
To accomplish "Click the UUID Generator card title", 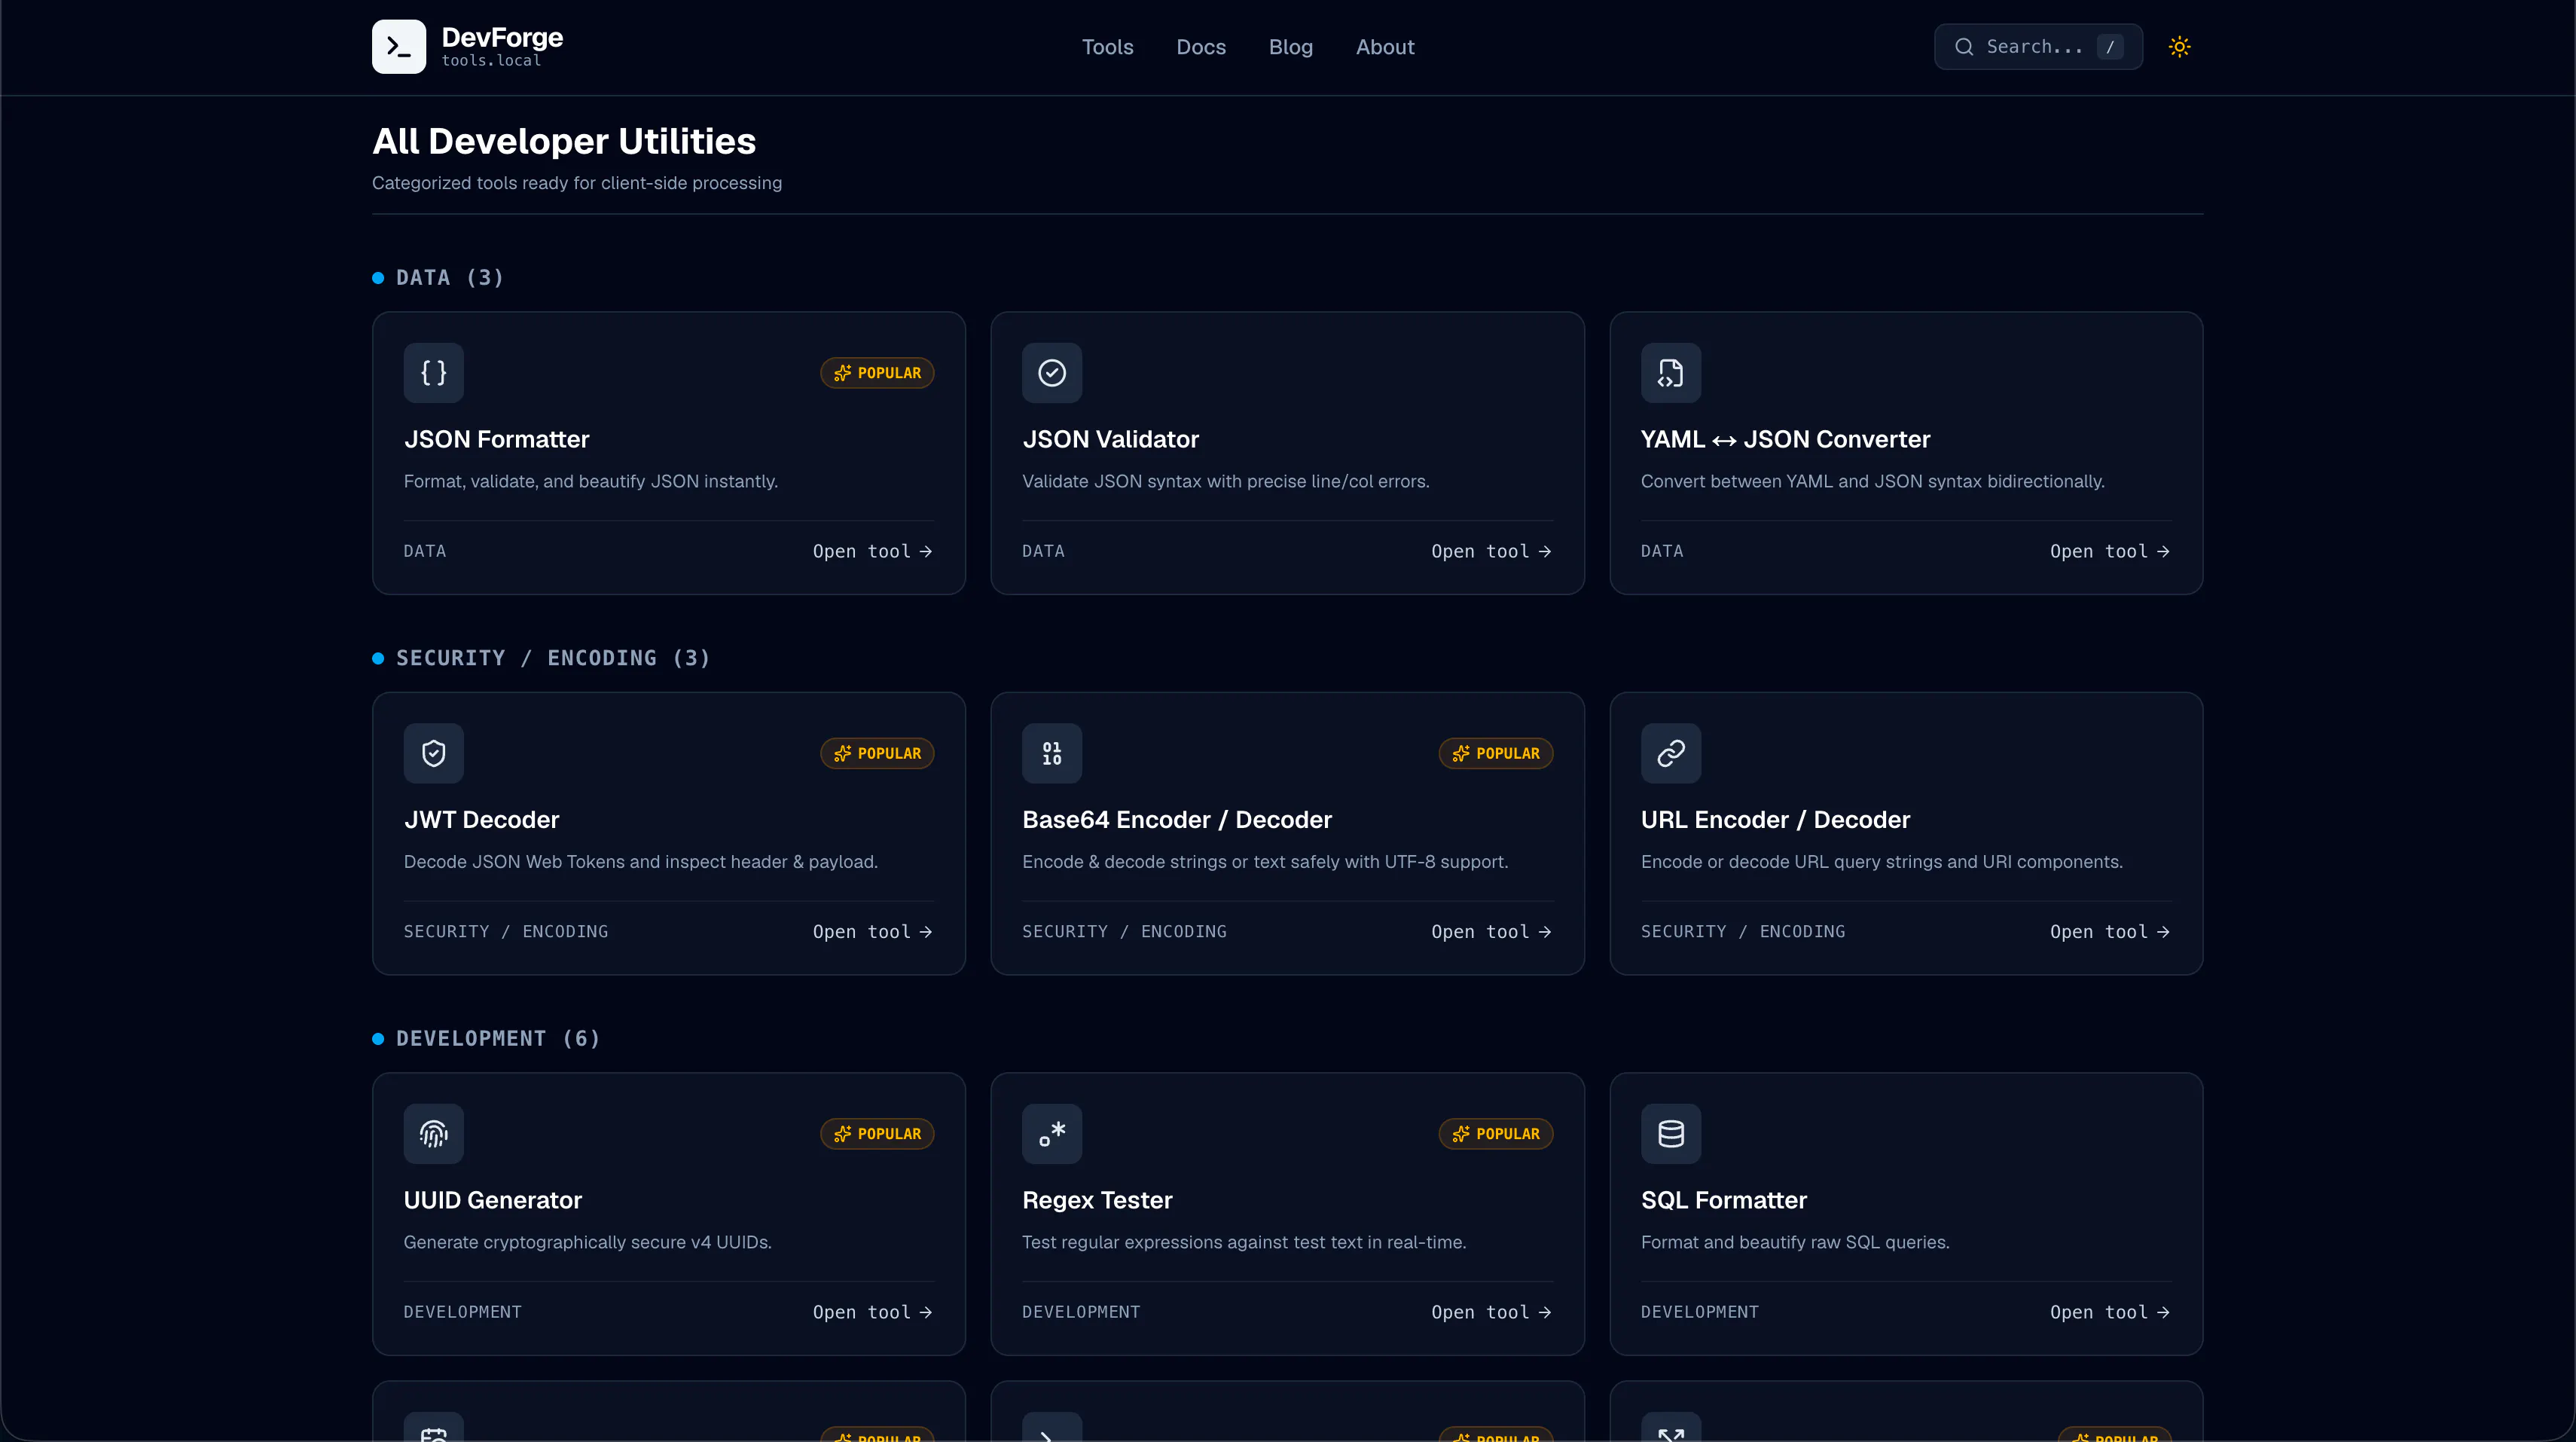I will (492, 1200).
